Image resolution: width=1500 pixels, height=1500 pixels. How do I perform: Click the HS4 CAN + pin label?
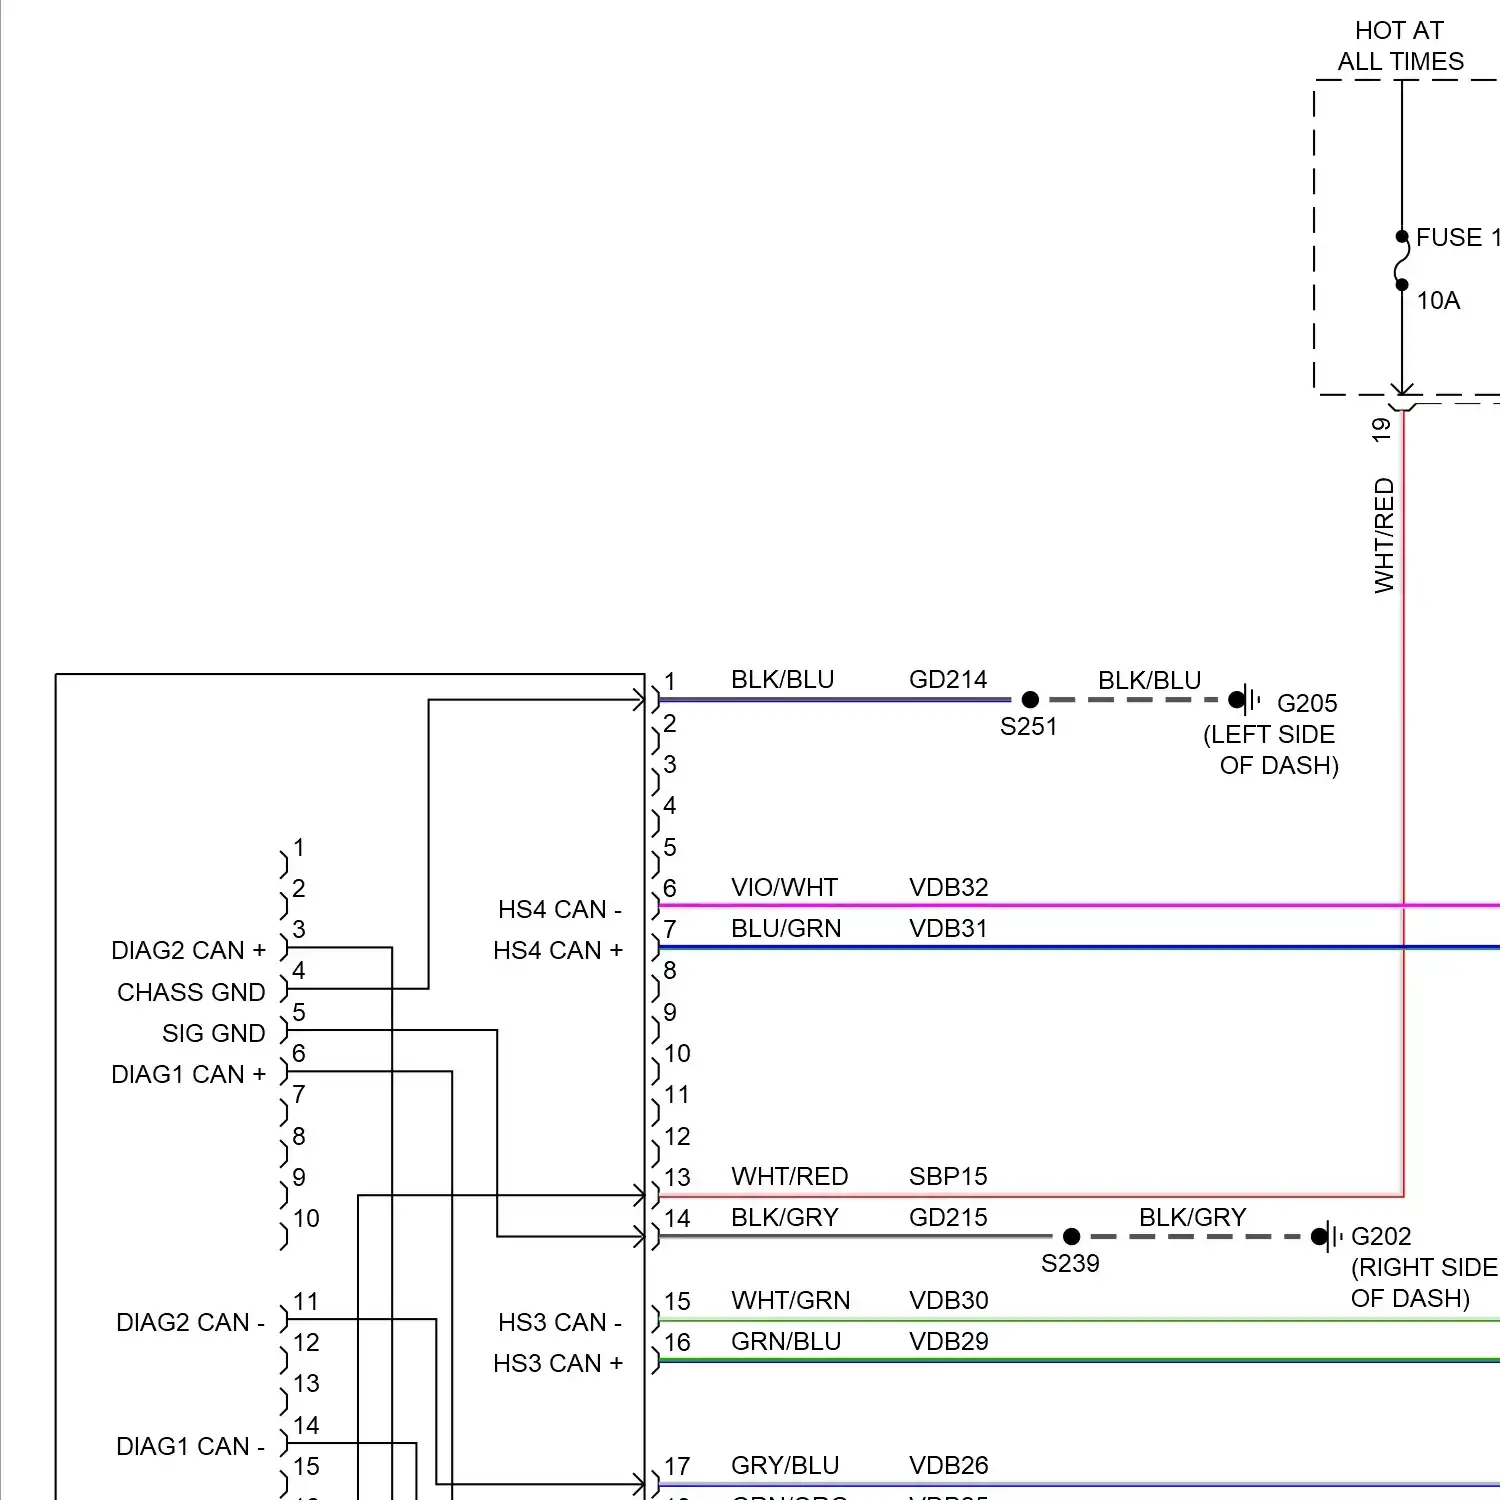[x=558, y=950]
